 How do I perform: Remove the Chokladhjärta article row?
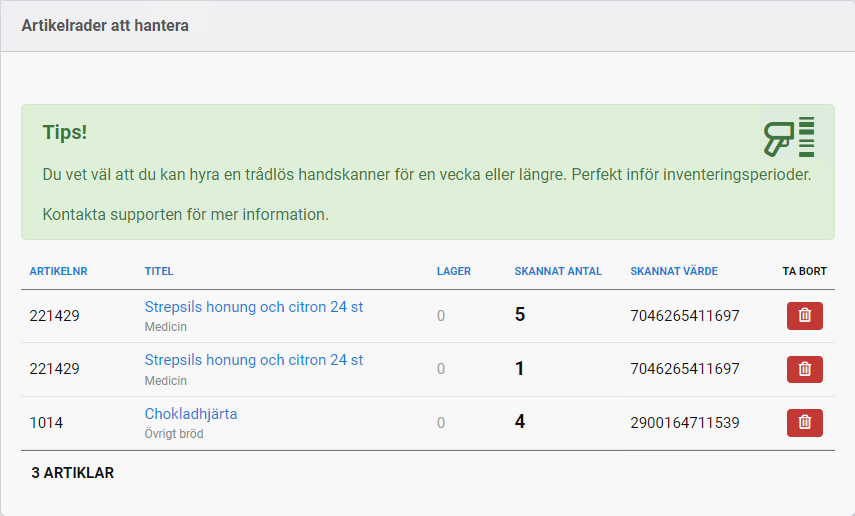[x=804, y=423]
